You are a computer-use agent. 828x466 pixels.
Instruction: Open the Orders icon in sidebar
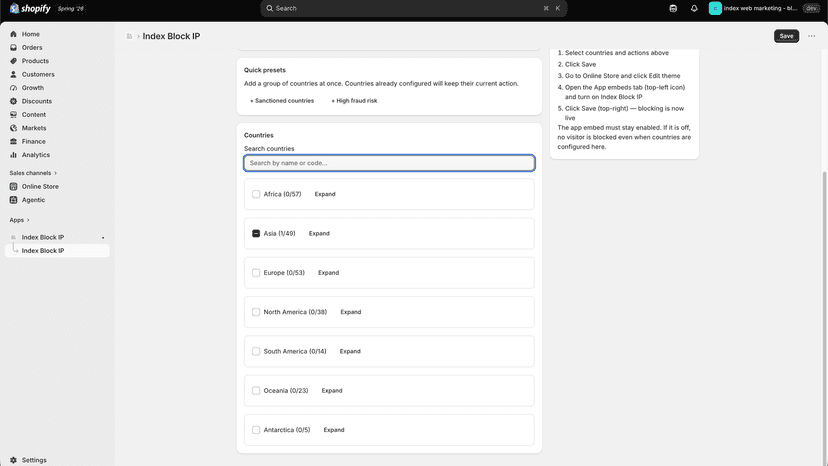click(14, 48)
